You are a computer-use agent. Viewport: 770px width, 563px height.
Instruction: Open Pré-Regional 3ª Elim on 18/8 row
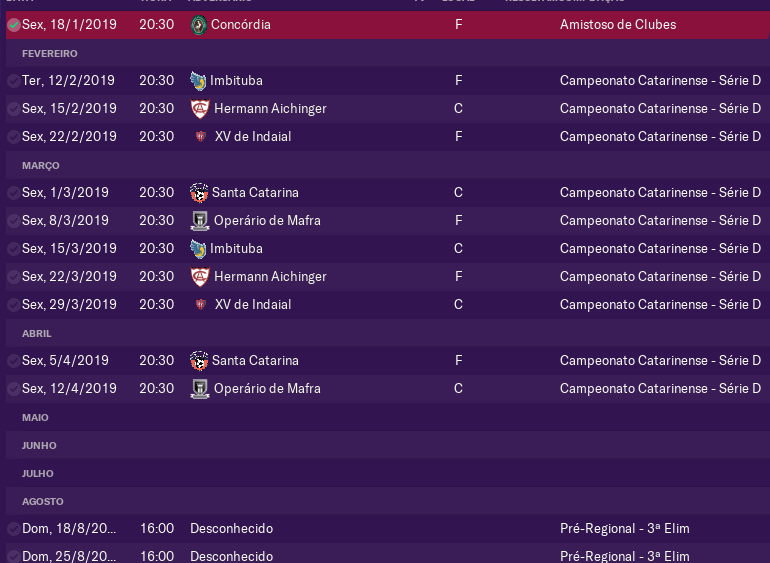click(x=625, y=529)
